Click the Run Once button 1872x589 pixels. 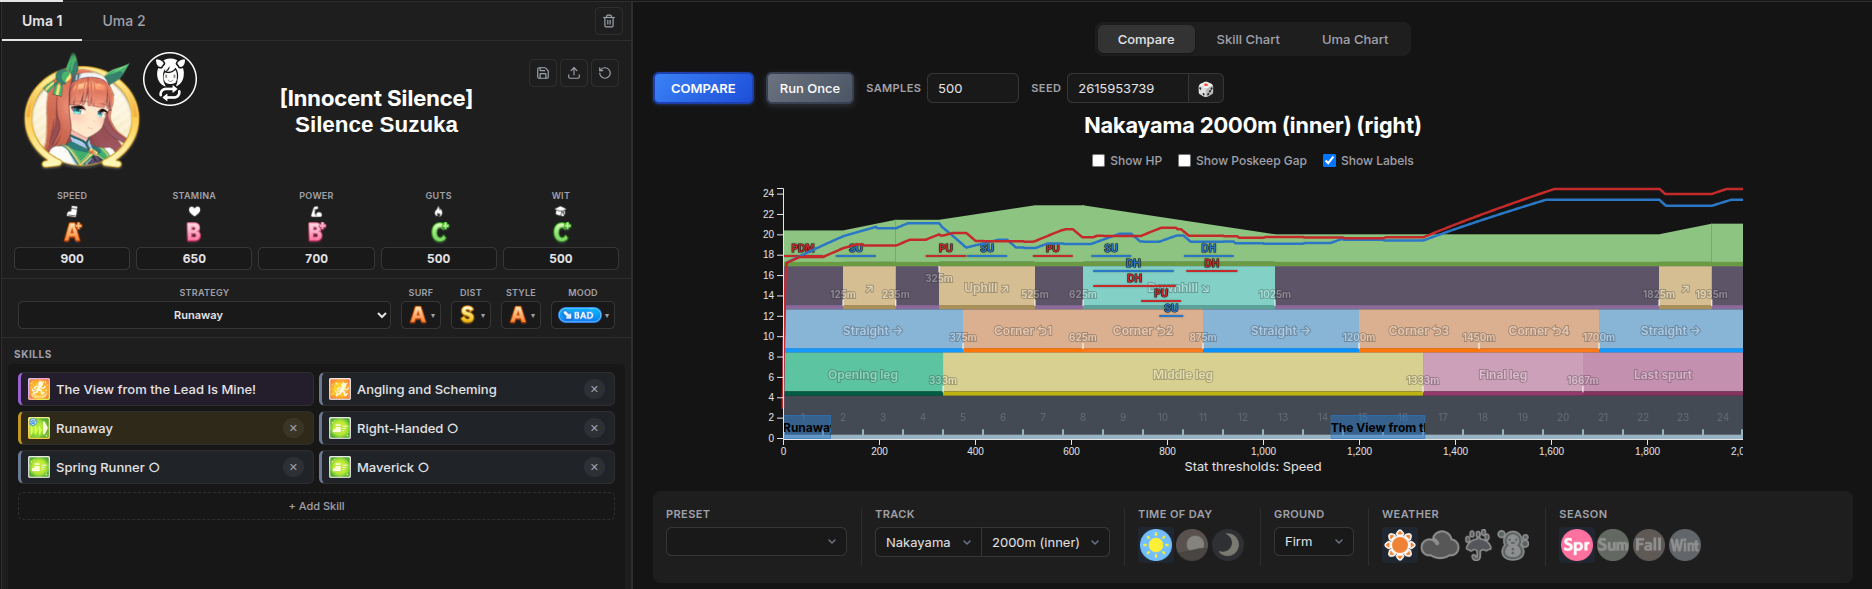tap(810, 89)
